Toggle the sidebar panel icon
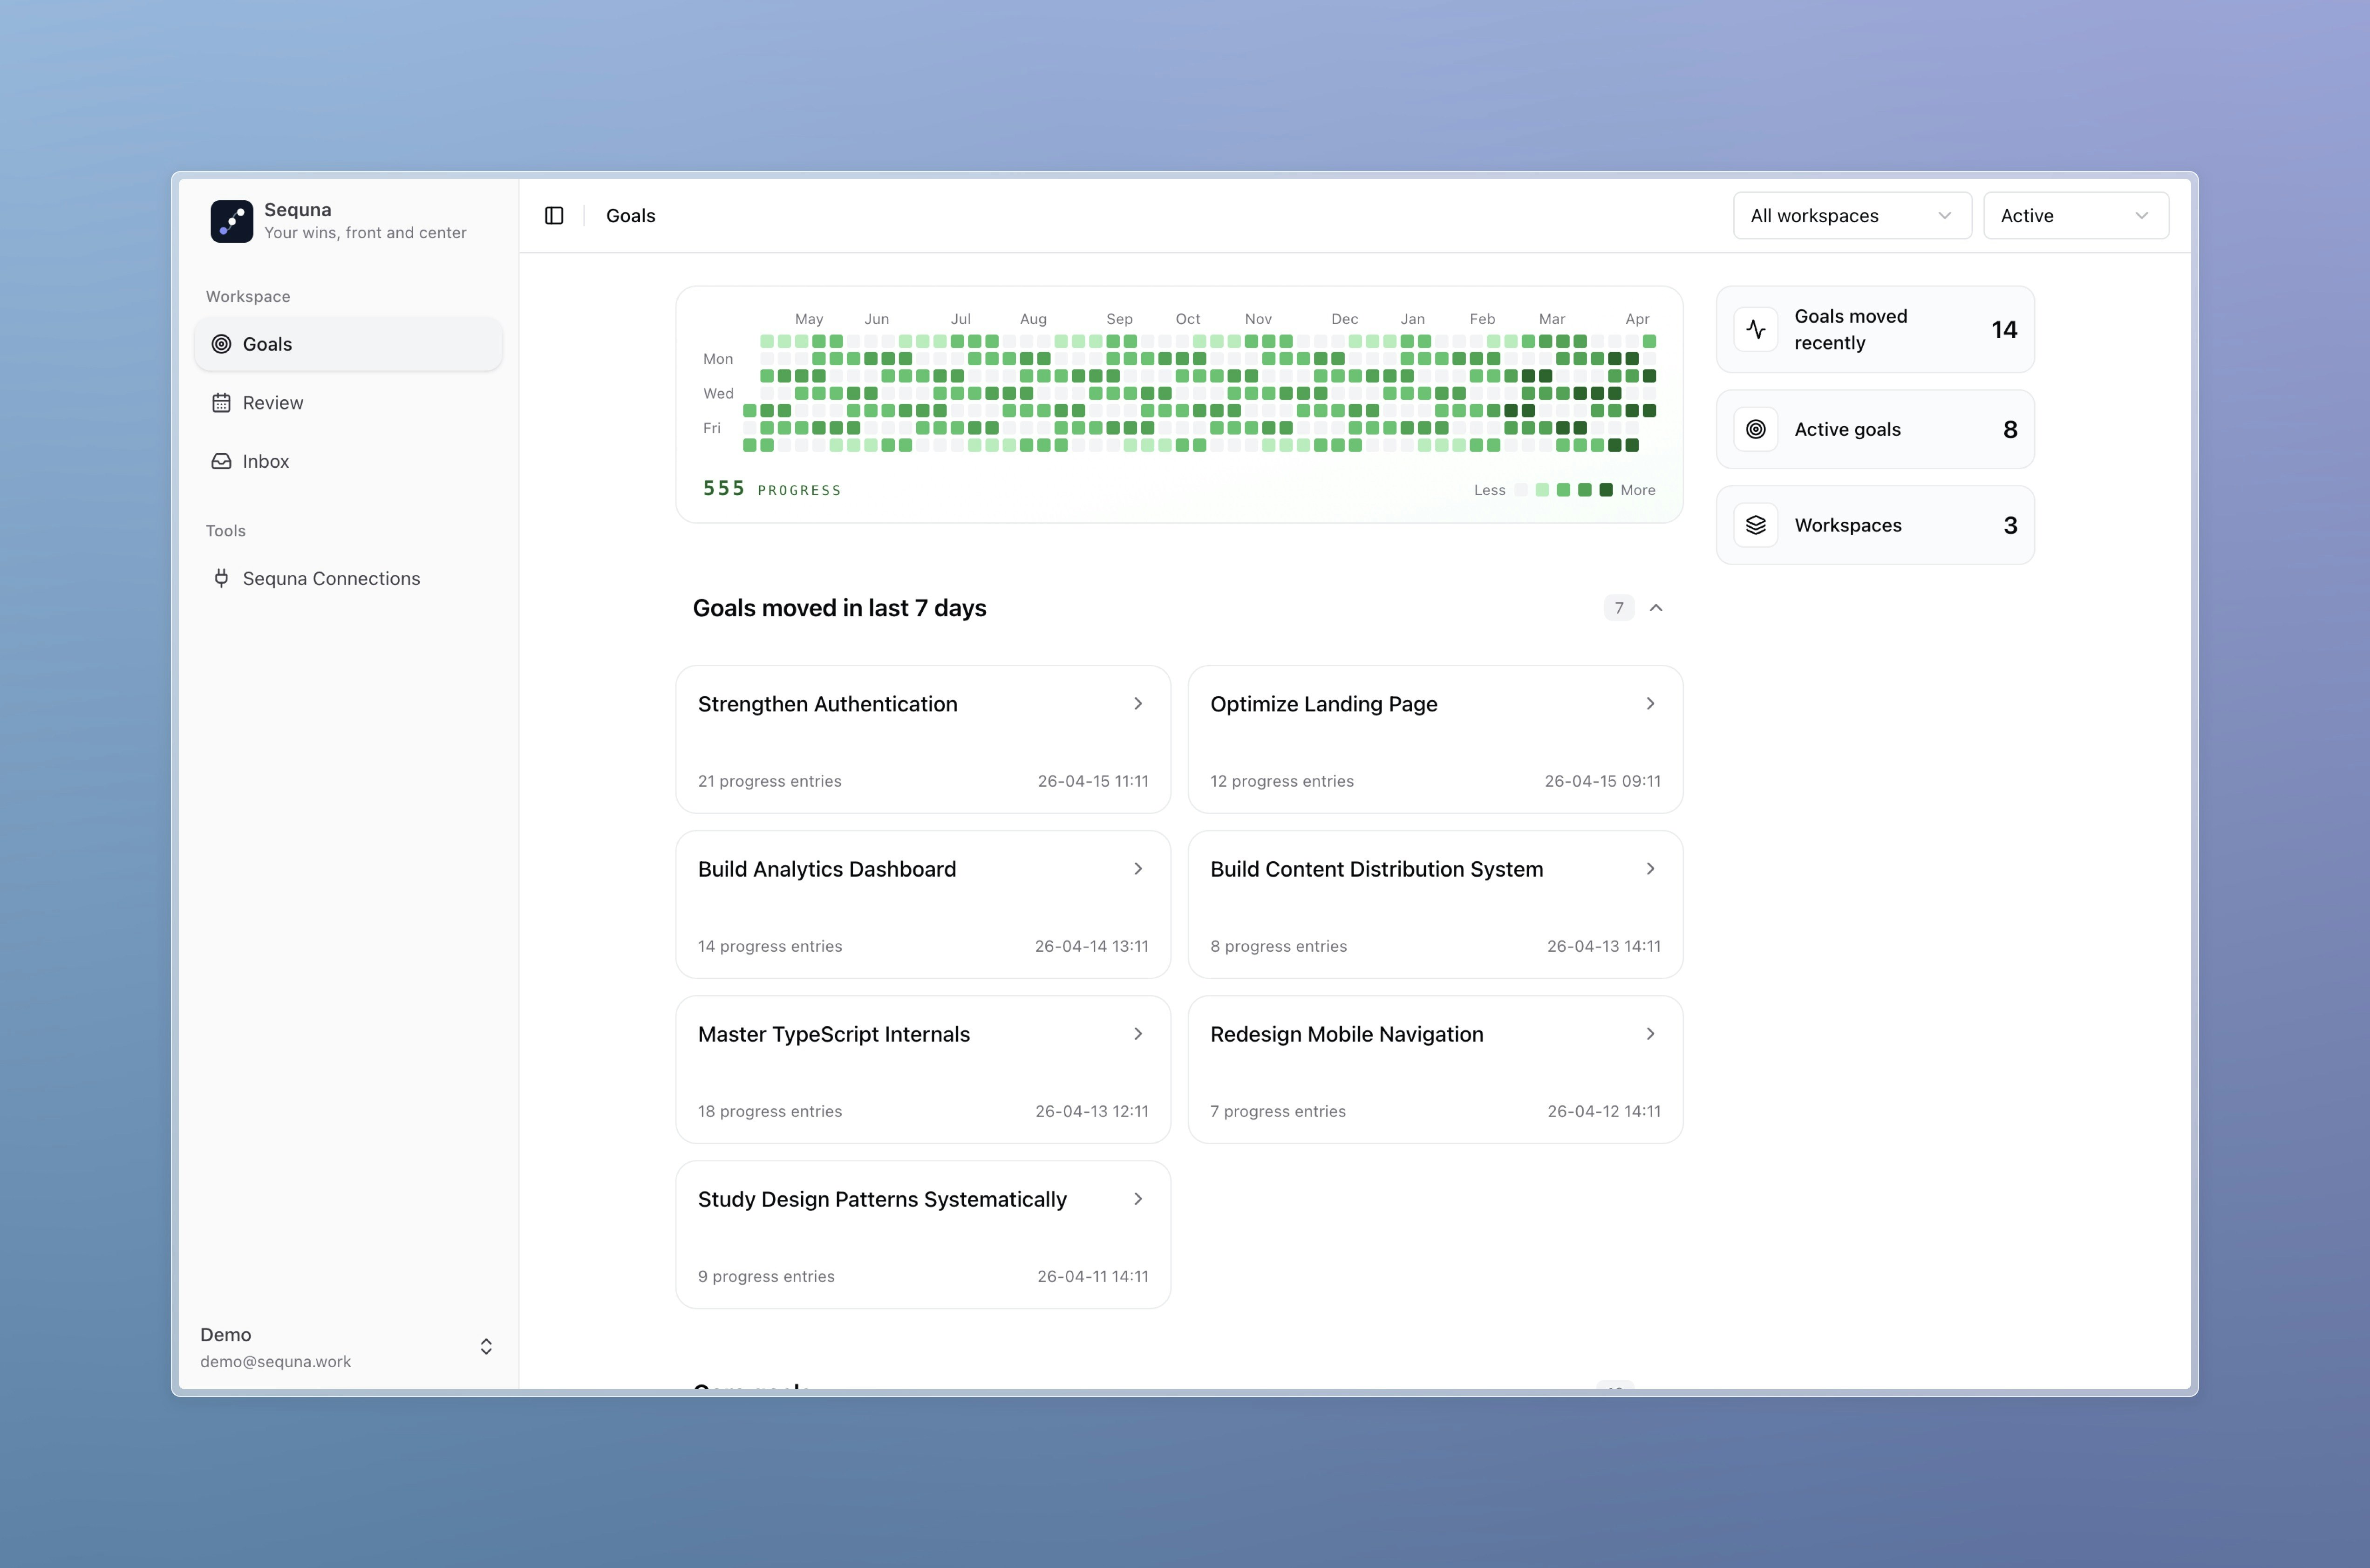 pos(554,216)
